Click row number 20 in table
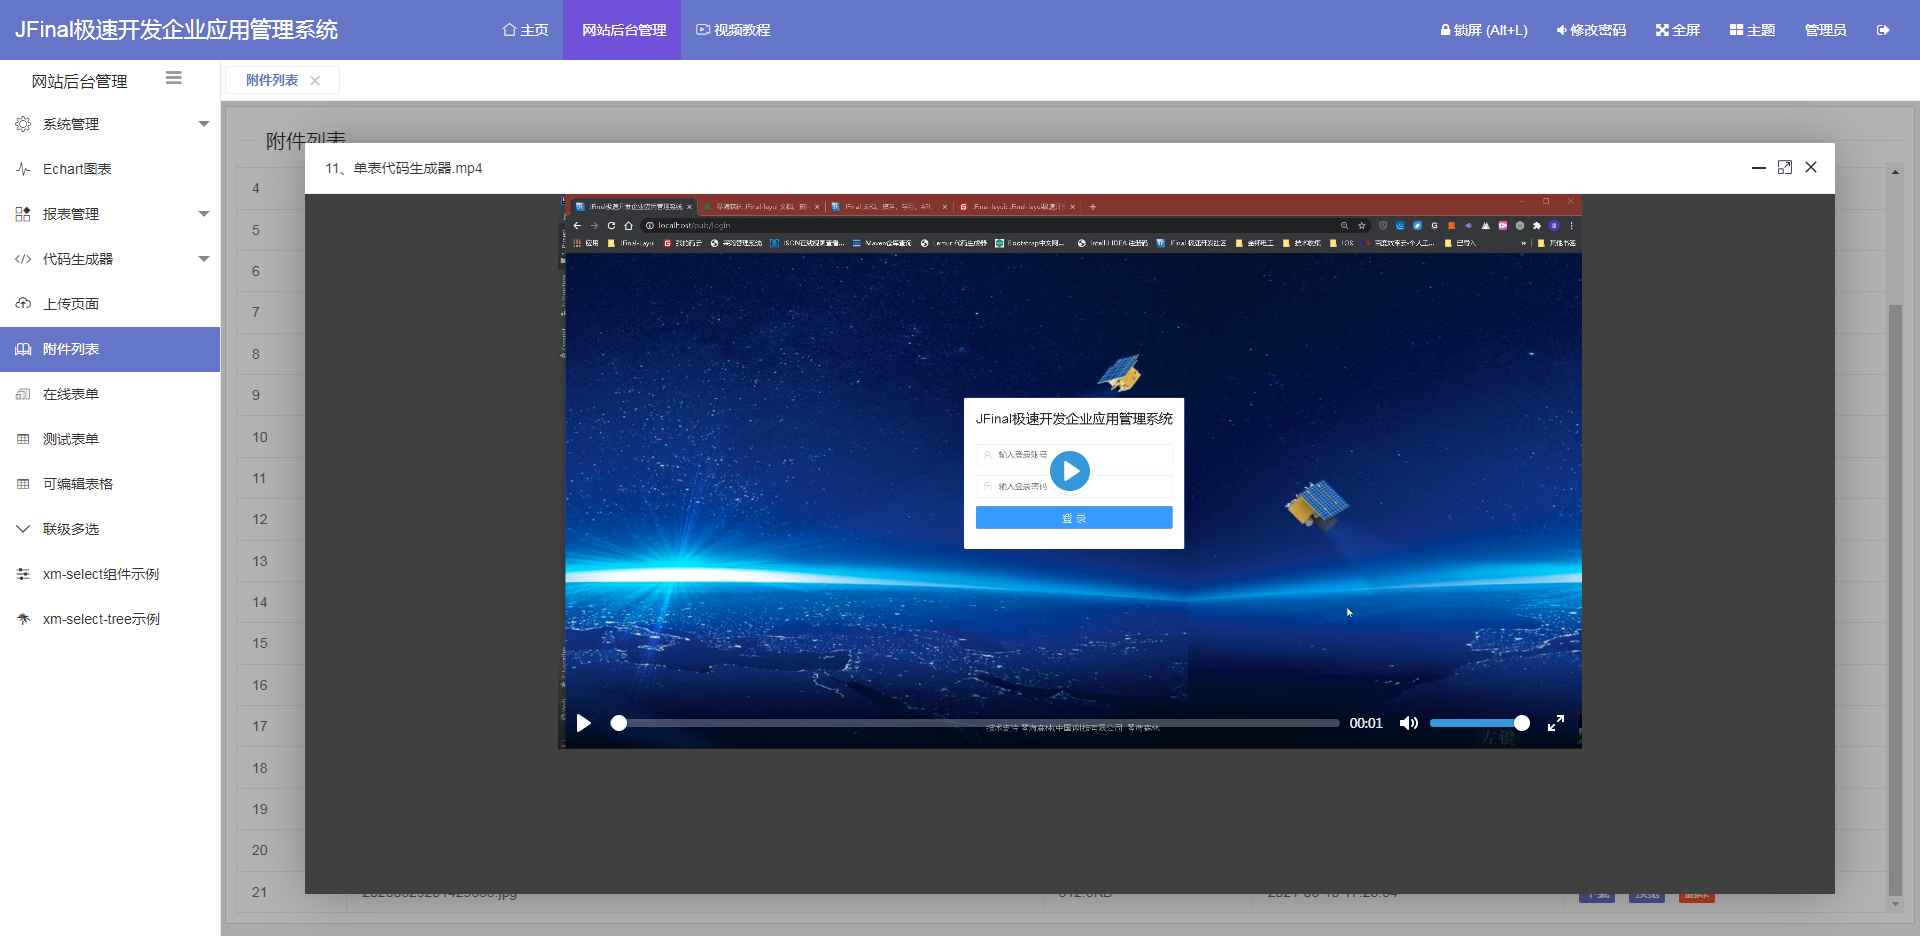The width and height of the screenshot is (1920, 936). tap(260, 850)
